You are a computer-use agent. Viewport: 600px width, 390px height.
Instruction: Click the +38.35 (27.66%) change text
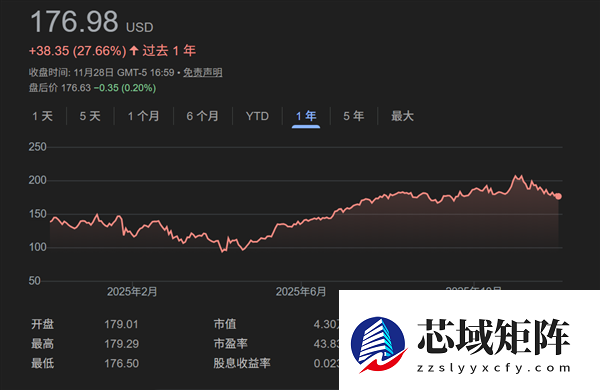coord(78,51)
